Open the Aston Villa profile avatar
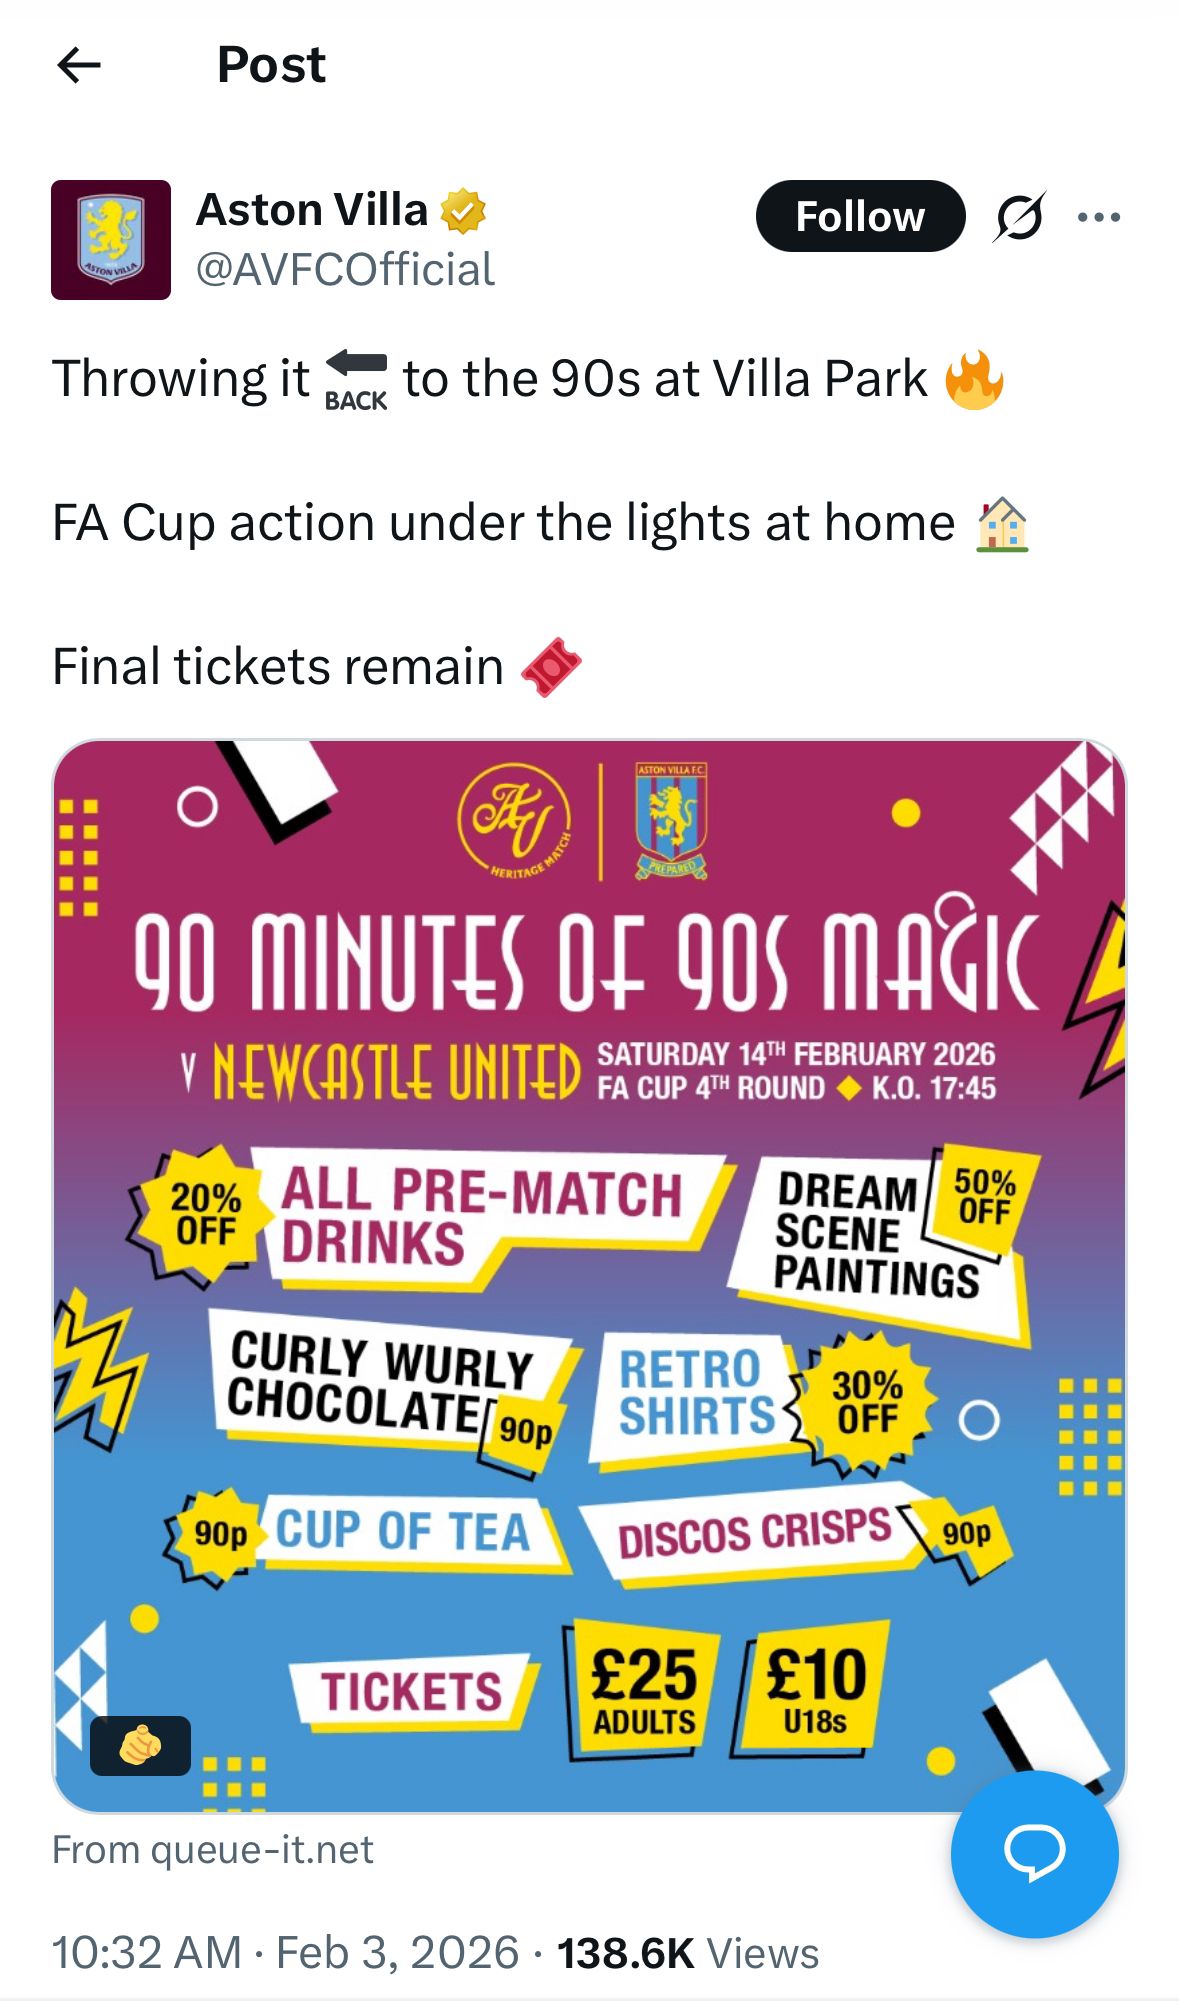The height and width of the screenshot is (2015, 1179). [111, 240]
